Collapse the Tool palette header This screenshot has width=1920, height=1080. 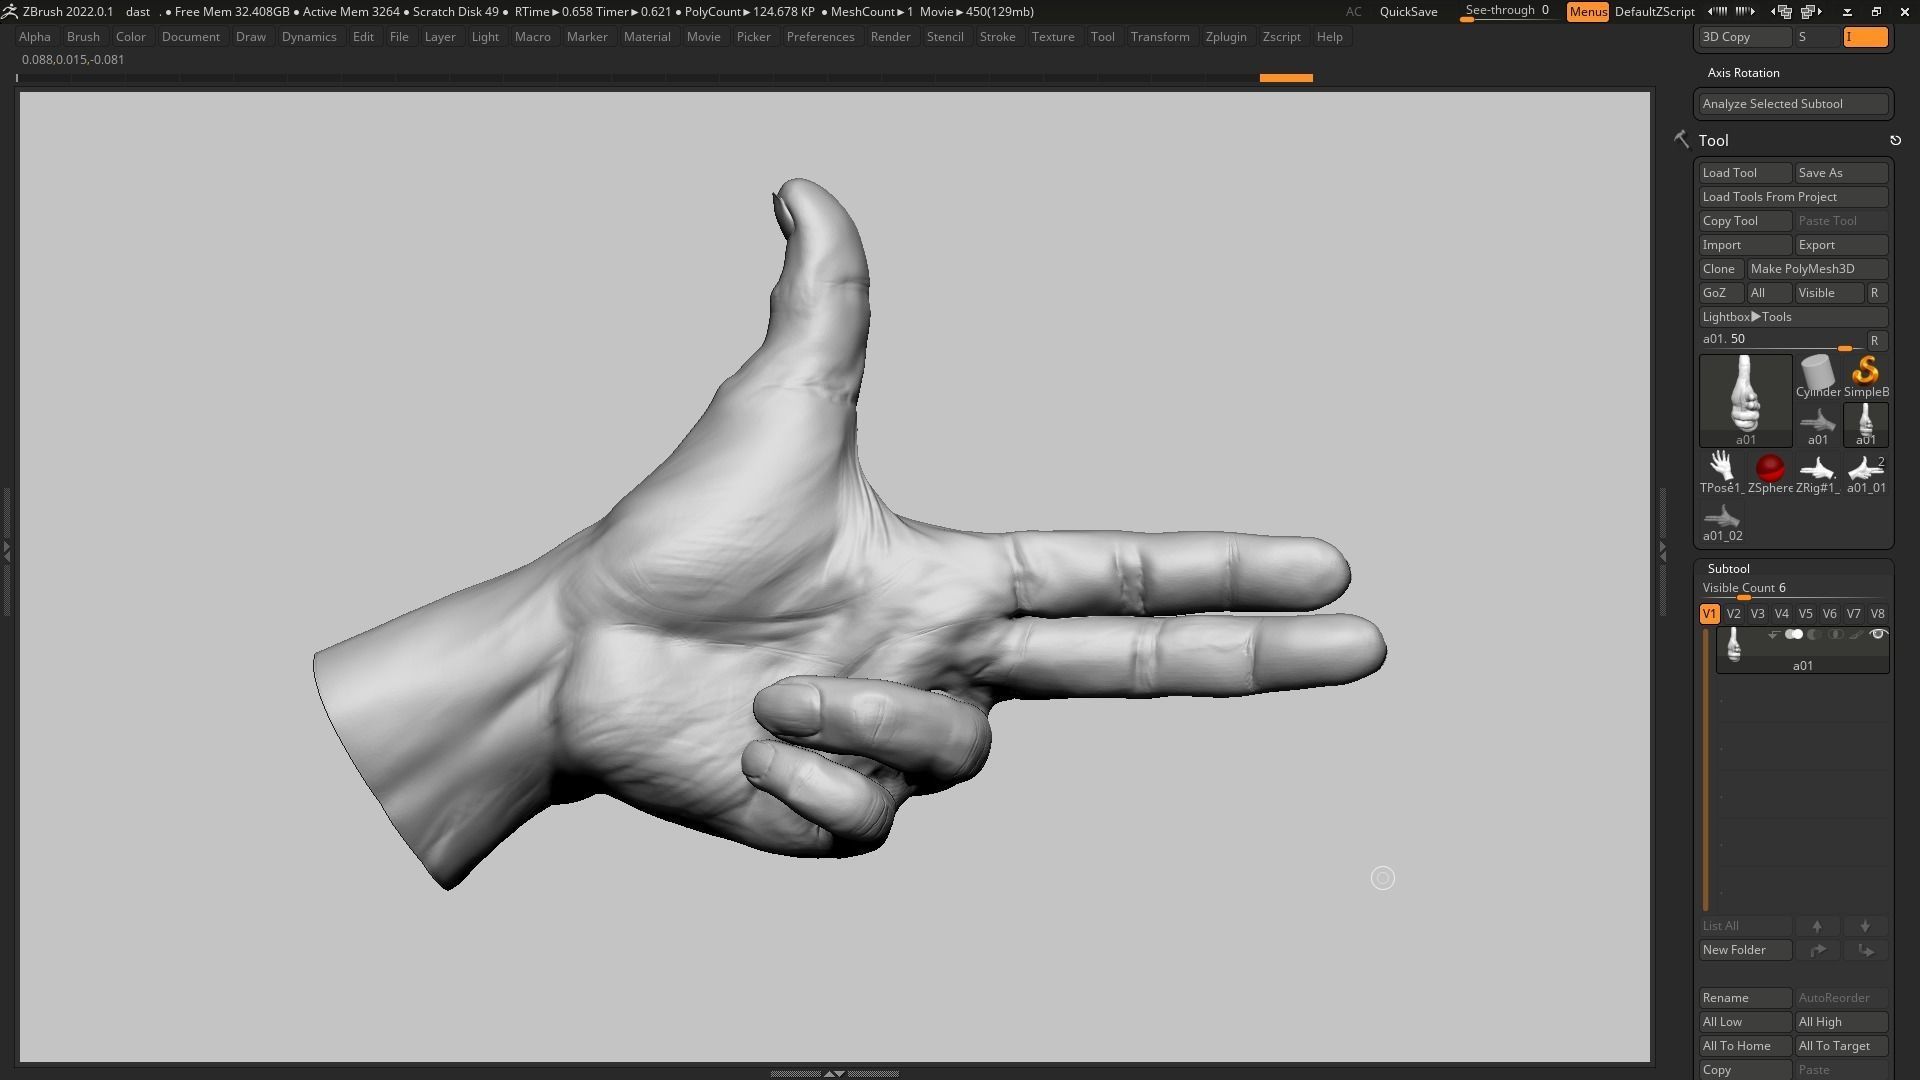(x=1713, y=141)
